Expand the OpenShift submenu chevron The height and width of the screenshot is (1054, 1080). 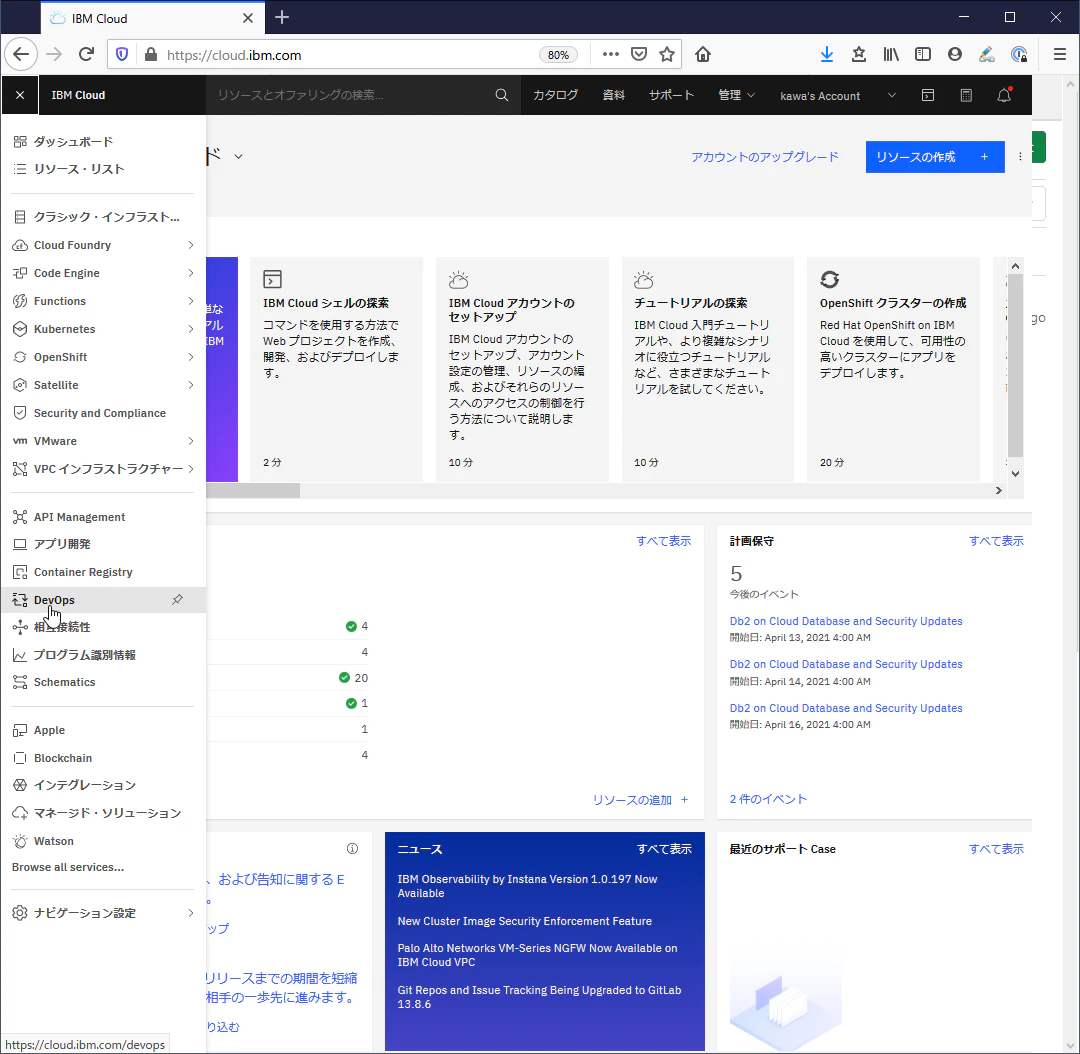191,357
